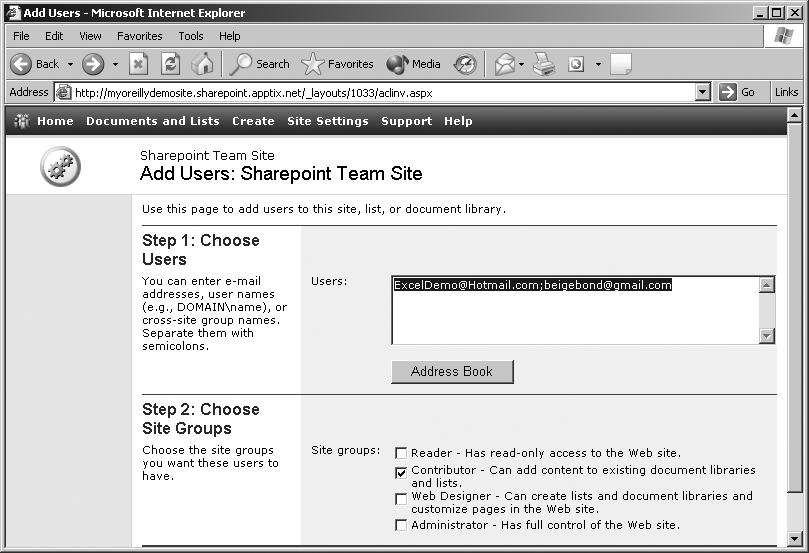Click the 'Step 2: Choose Site Groups' heading
The width and height of the screenshot is (809, 553).
click(x=201, y=418)
